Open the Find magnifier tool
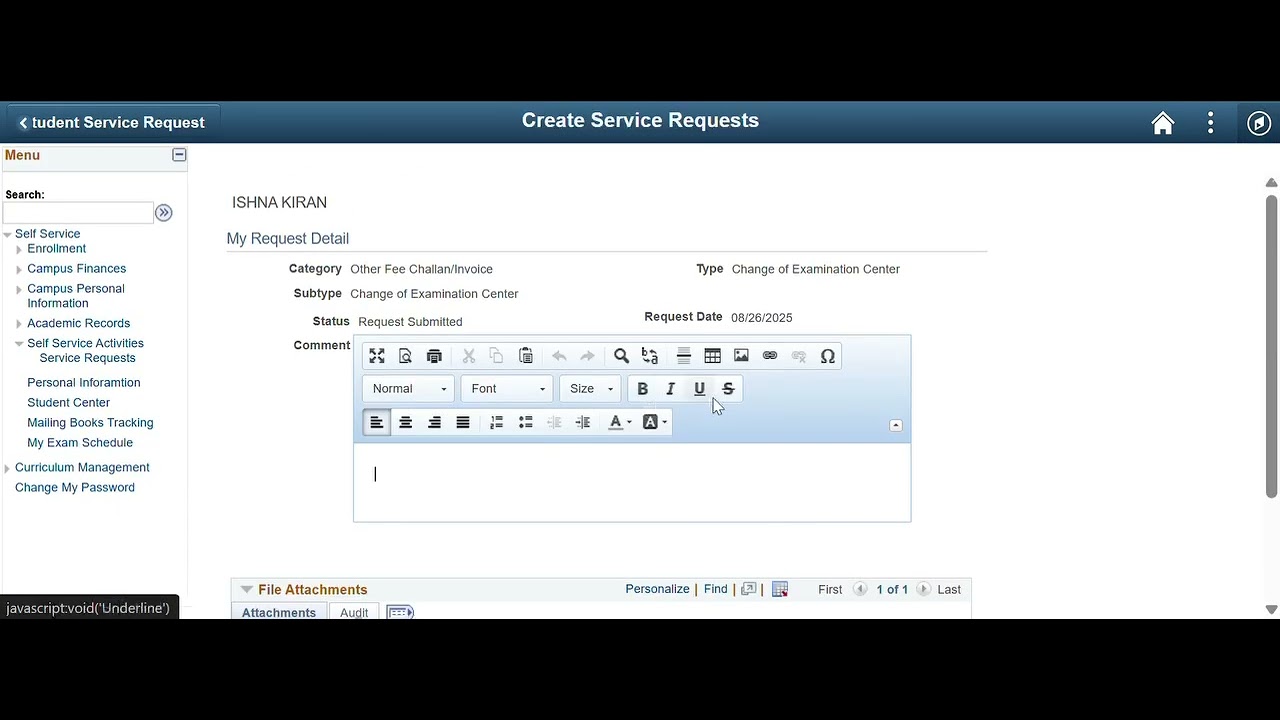Screen dimensions: 1280x720 621,356
